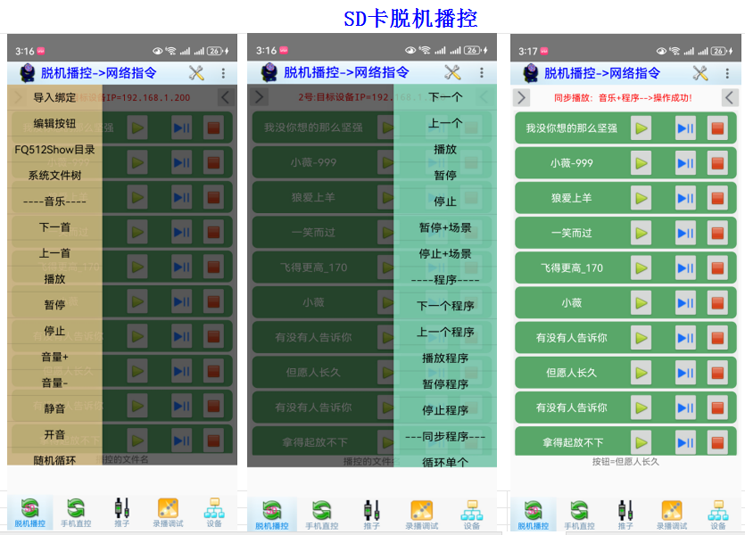This screenshot has width=745, height=535.
Task: Choose 'FQ512Show目录' from left drawer
Action: click(x=55, y=150)
